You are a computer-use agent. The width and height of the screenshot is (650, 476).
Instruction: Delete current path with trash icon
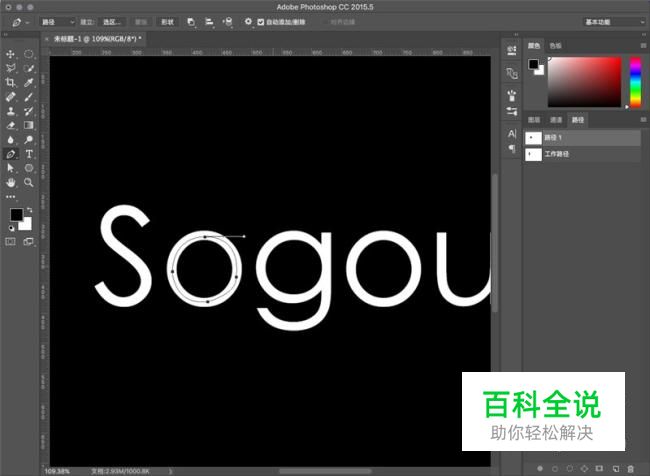click(631, 469)
